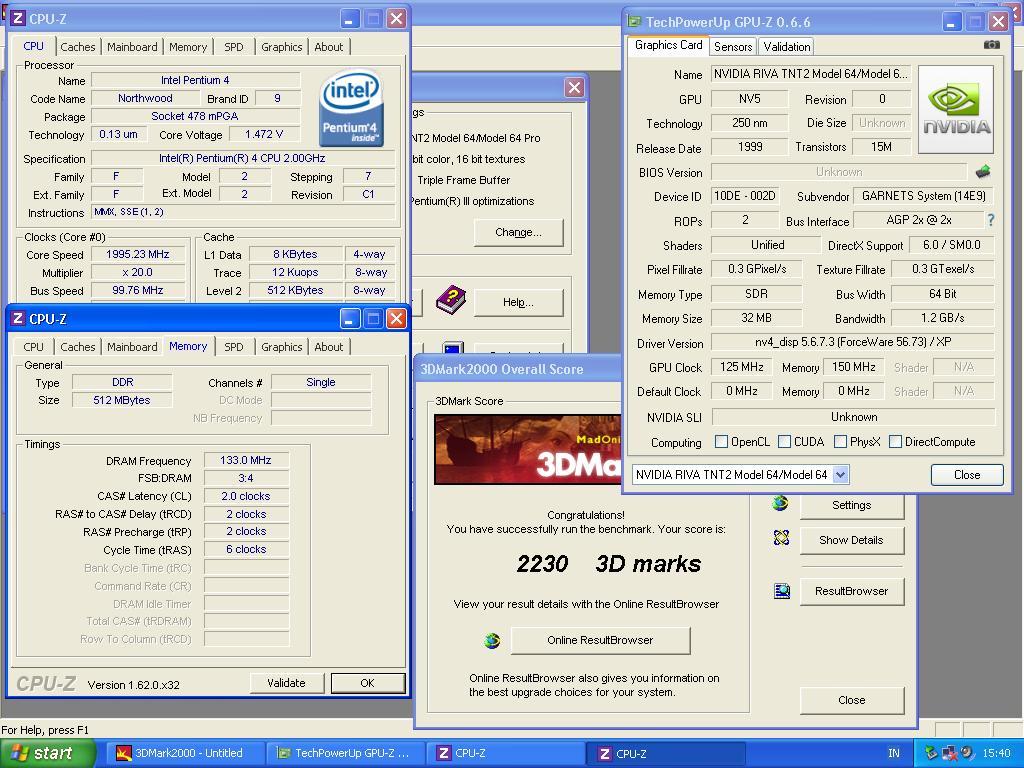Click the globe icon beside Settings button
1024x768 pixels.
pos(780,504)
